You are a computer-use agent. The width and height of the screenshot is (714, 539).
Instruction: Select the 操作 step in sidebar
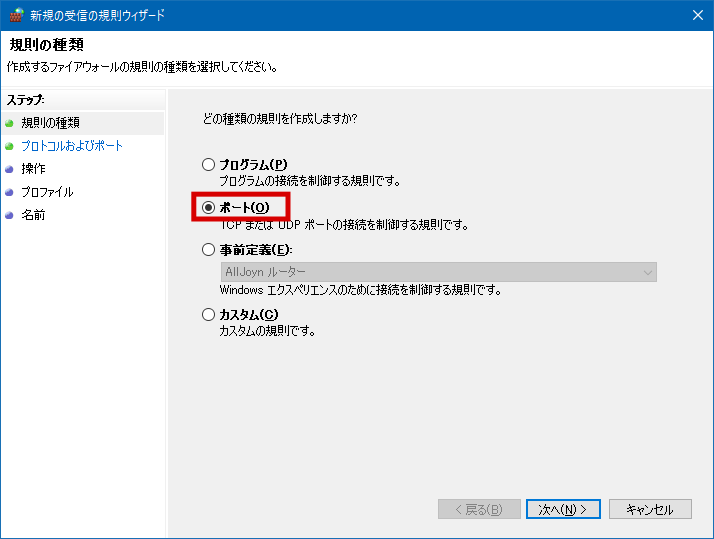pyautogui.click(x=33, y=169)
